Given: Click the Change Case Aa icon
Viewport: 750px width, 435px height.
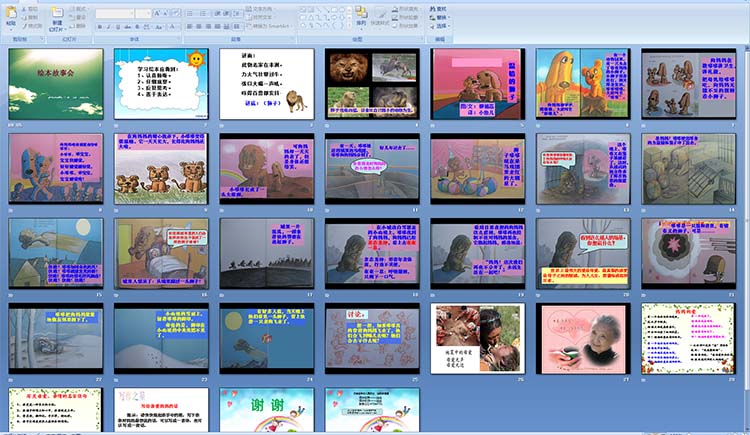Looking at the screenshot, I should click(159, 27).
